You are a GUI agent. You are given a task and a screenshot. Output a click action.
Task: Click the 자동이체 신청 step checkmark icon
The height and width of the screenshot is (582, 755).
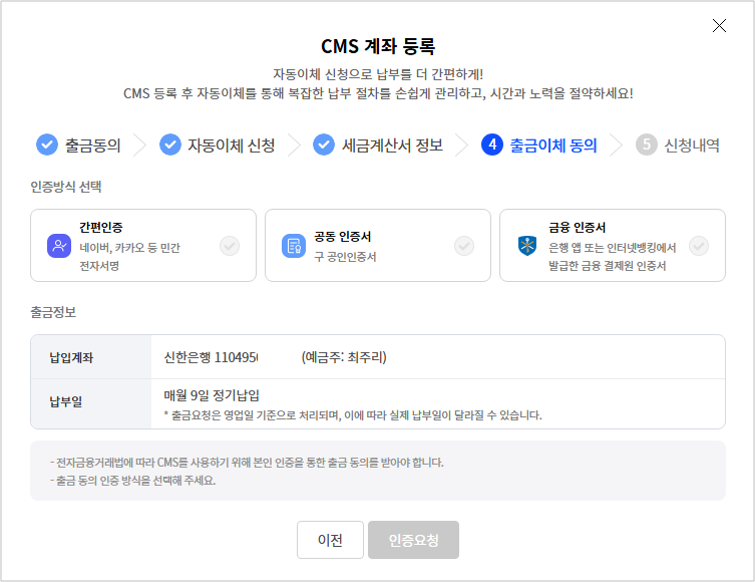coord(170,145)
